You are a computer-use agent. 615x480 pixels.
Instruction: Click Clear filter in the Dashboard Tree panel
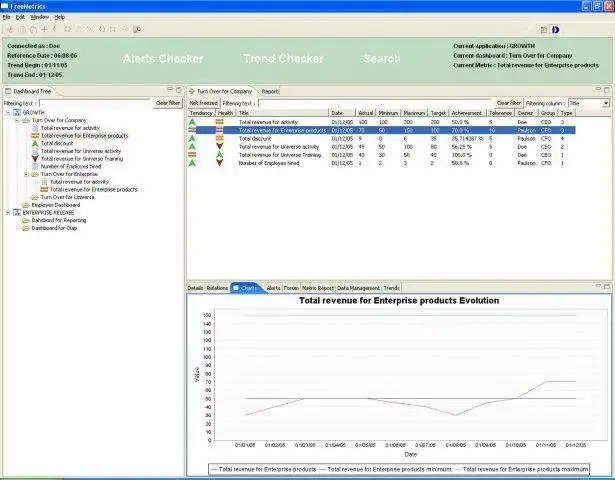tap(168, 103)
